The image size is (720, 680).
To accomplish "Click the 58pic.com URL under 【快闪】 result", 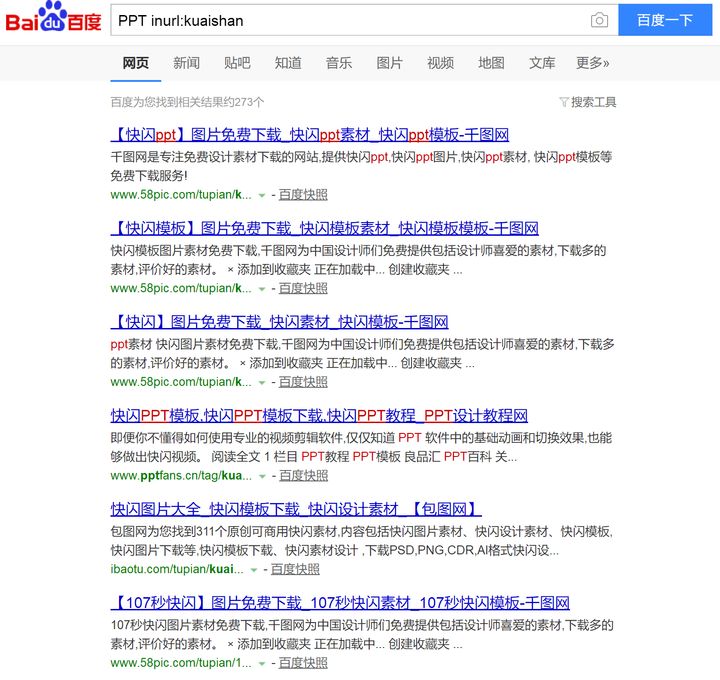I will [x=181, y=382].
